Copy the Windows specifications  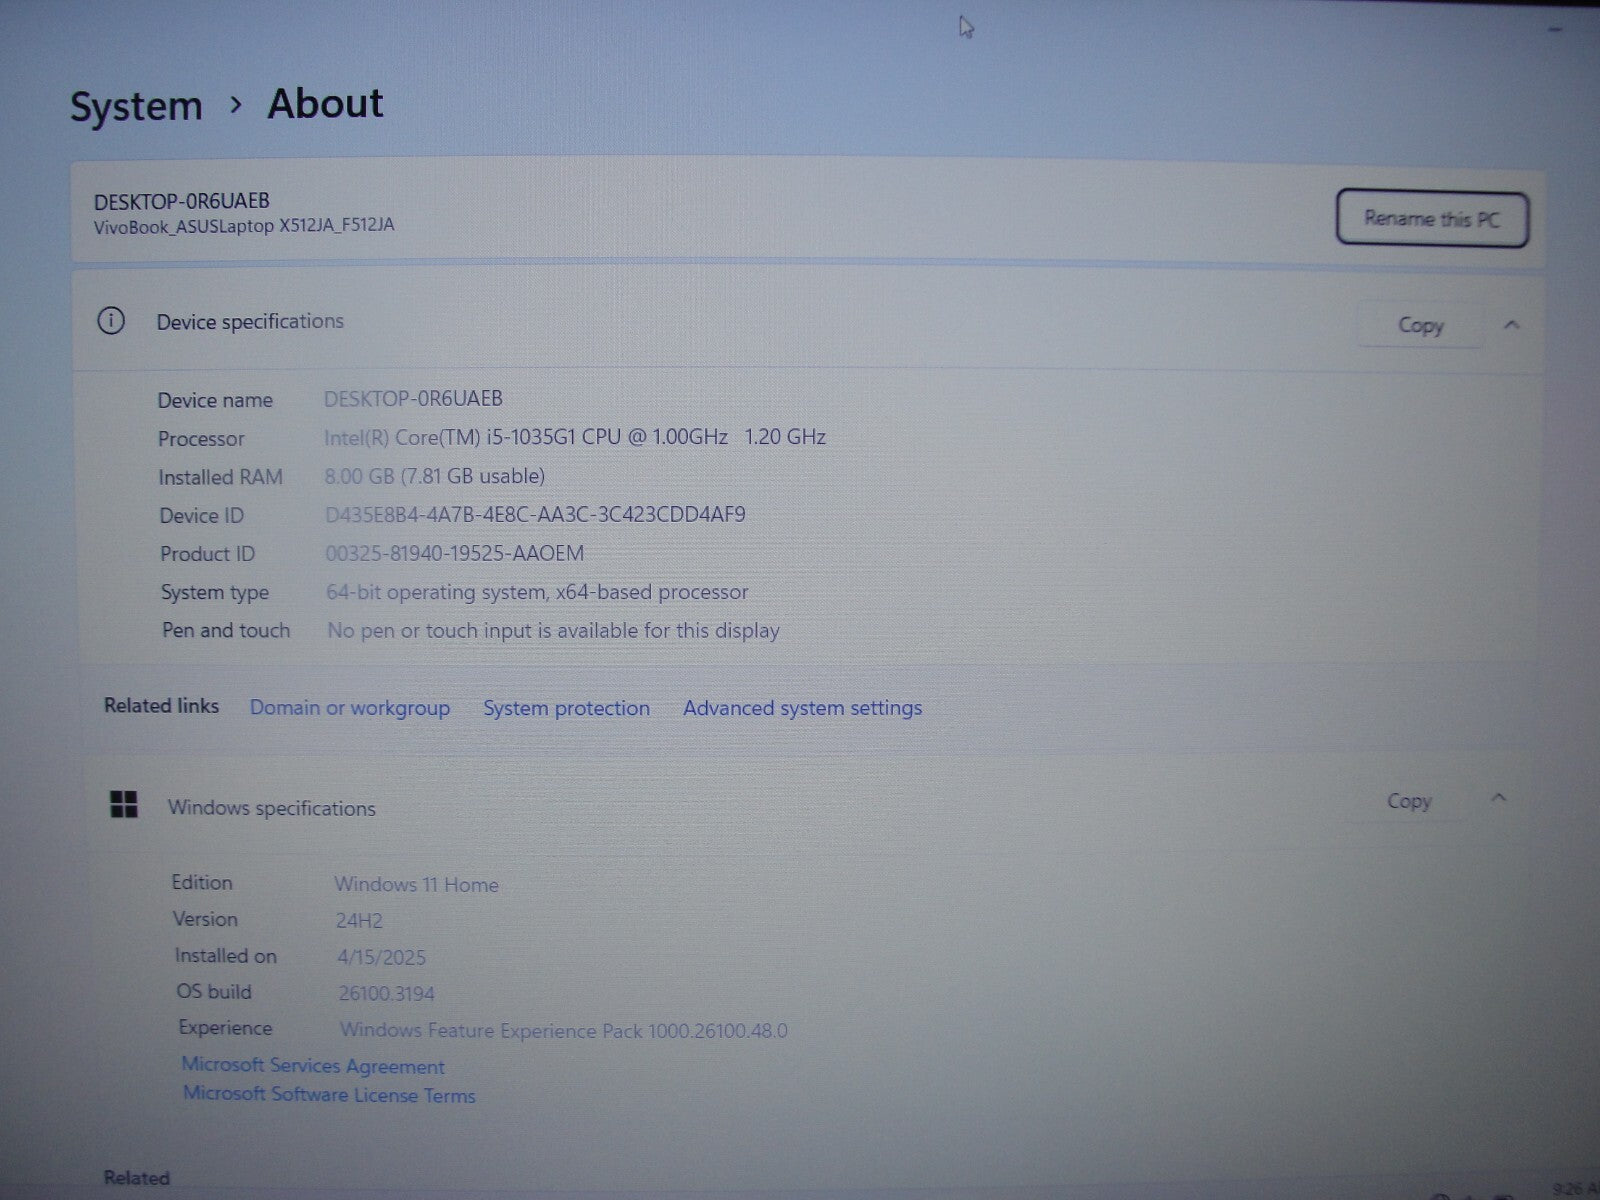point(1409,801)
